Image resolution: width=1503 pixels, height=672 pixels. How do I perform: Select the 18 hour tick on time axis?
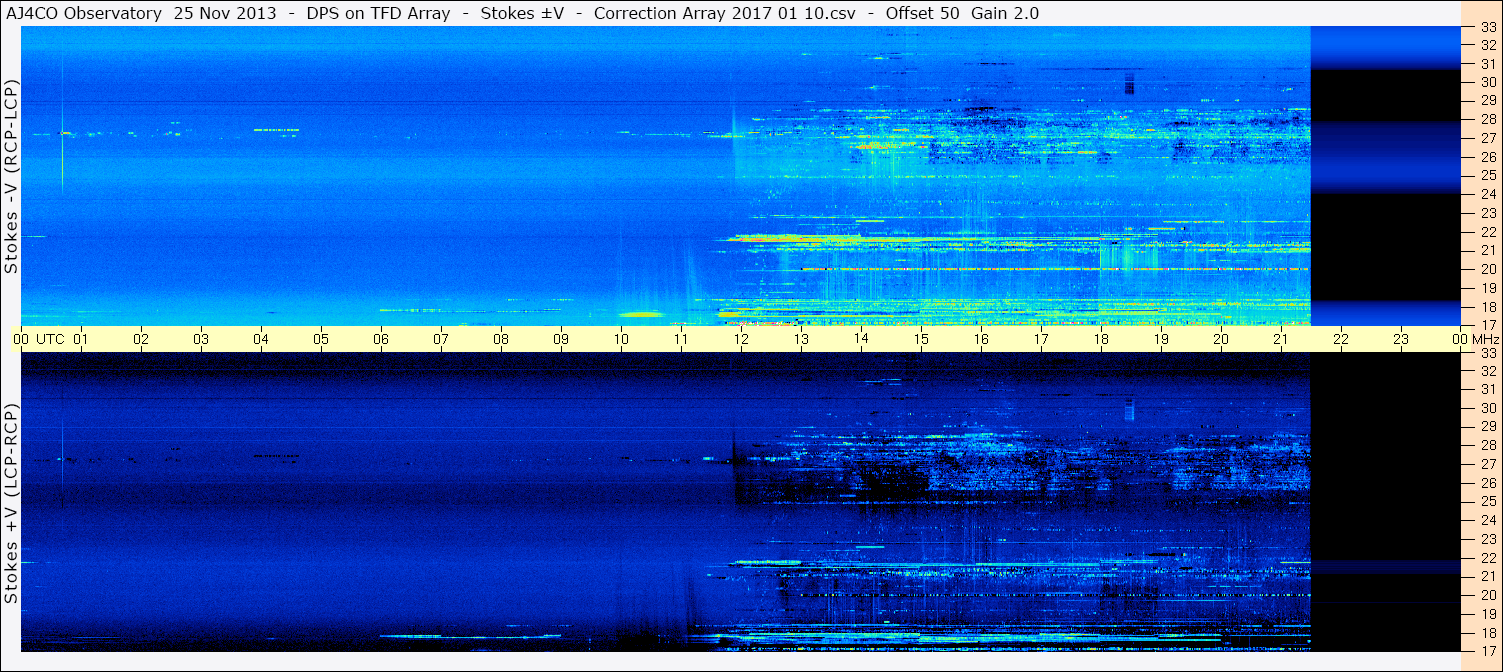coord(1101,339)
